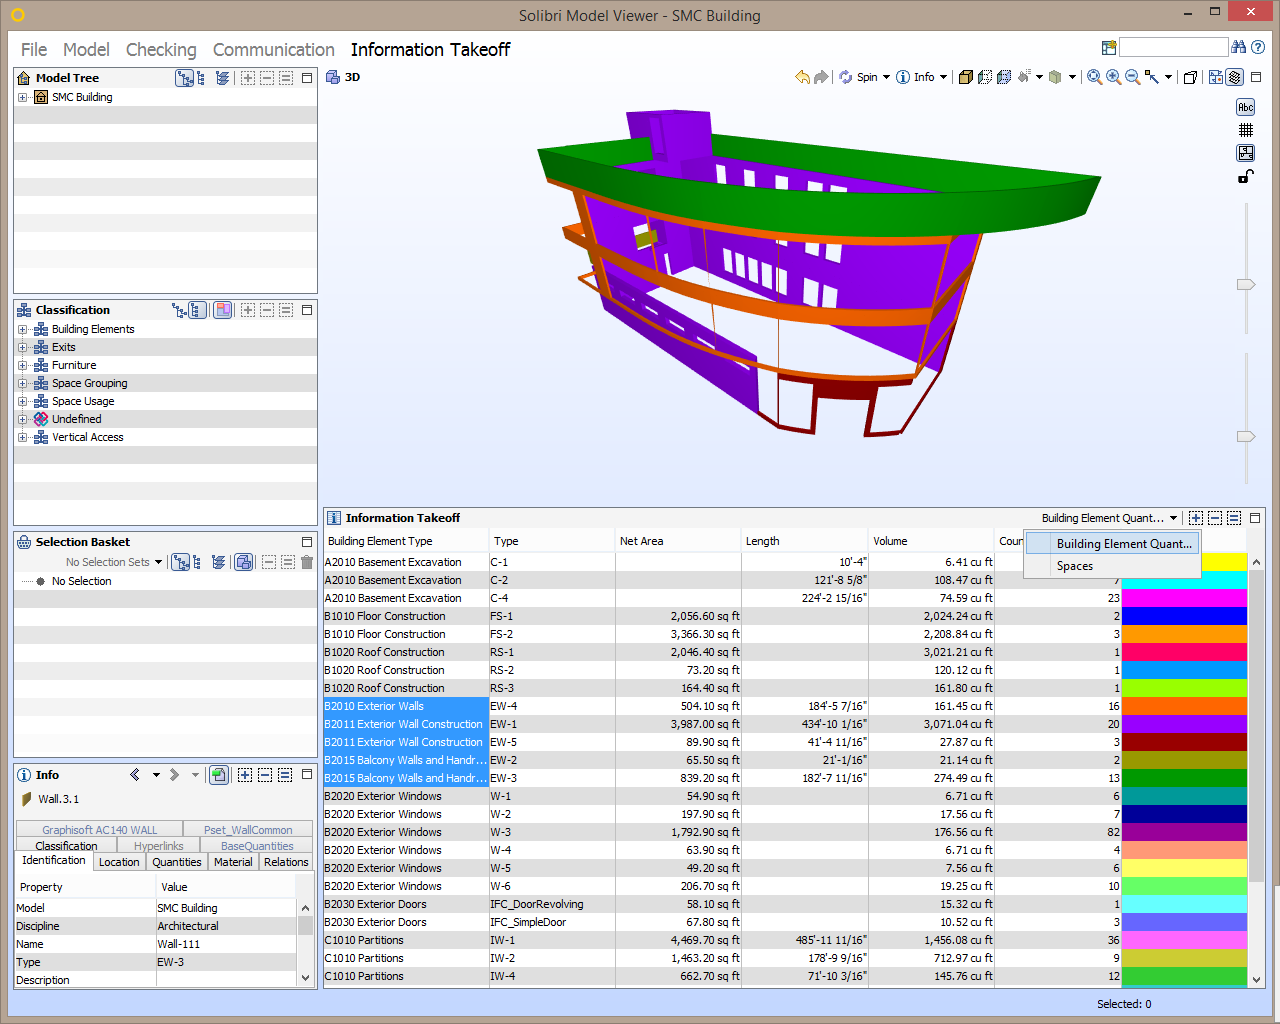Select the Info tool in 3D view
1280x1024 pixels.
(x=920, y=77)
